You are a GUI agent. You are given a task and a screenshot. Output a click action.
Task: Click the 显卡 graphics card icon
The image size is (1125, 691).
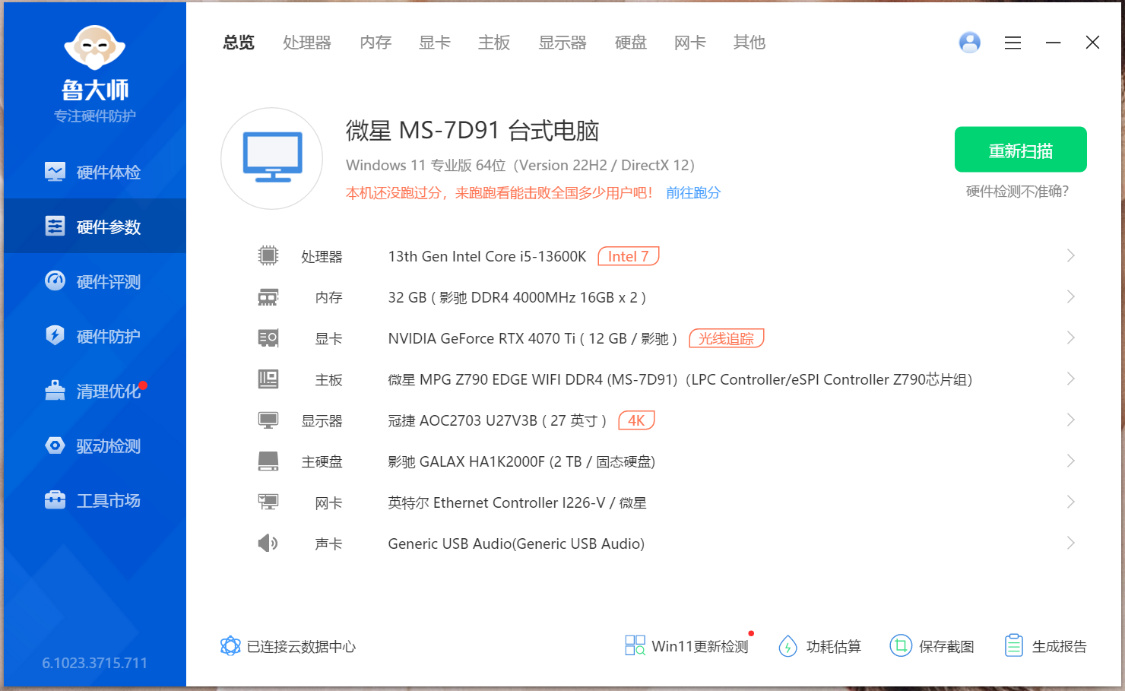tap(268, 338)
